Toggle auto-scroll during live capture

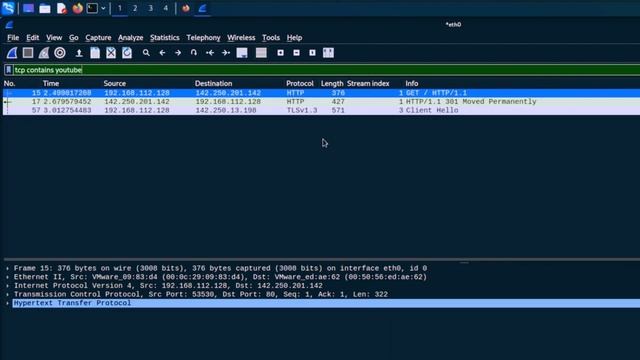242,53
